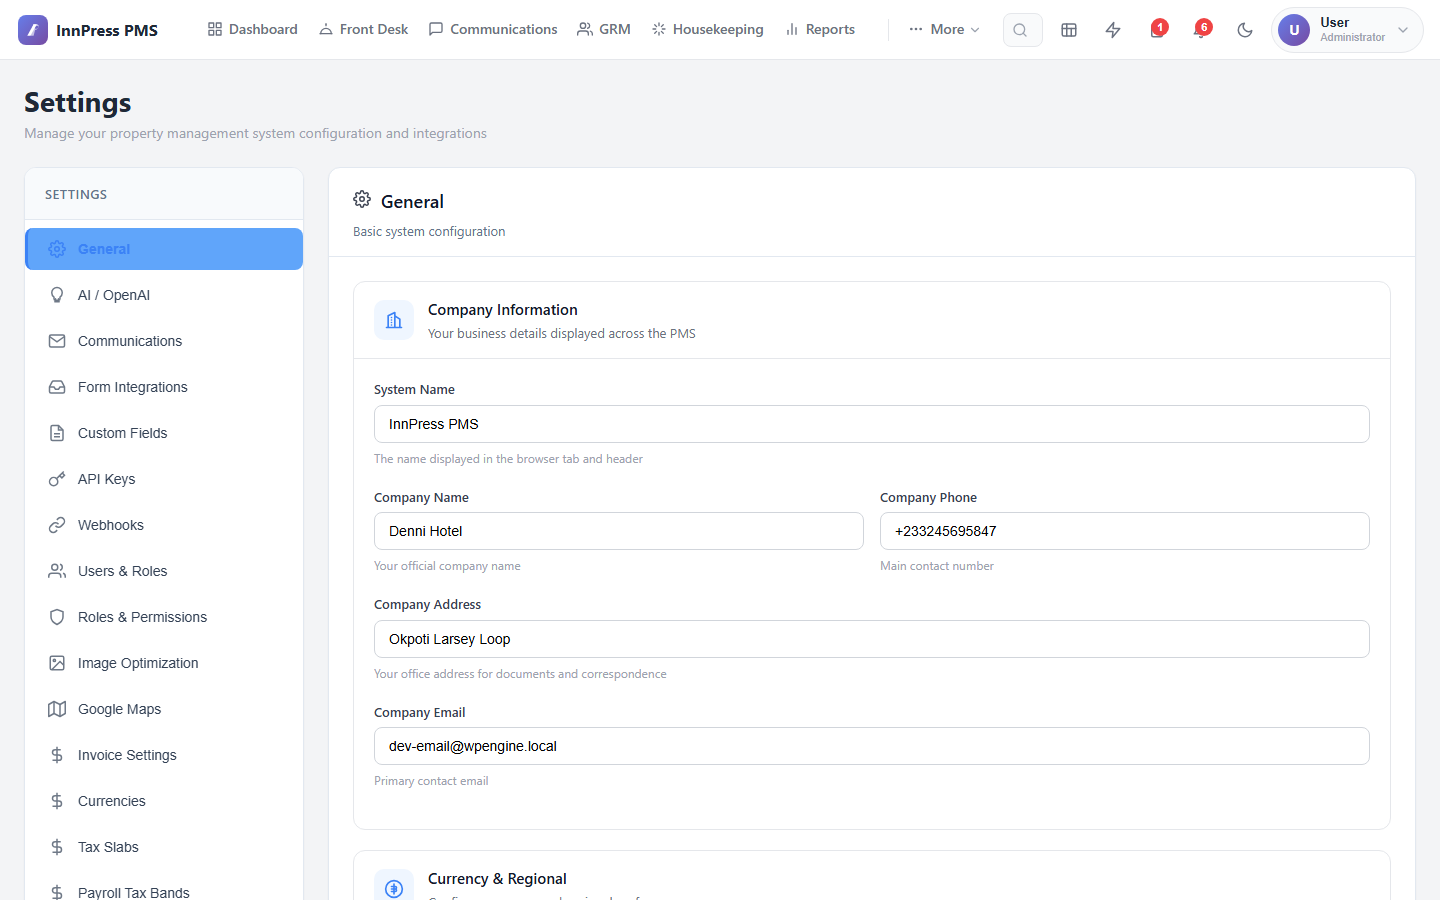Click the dollar icon for Tax Slabs
The width and height of the screenshot is (1440, 900).
point(57,847)
